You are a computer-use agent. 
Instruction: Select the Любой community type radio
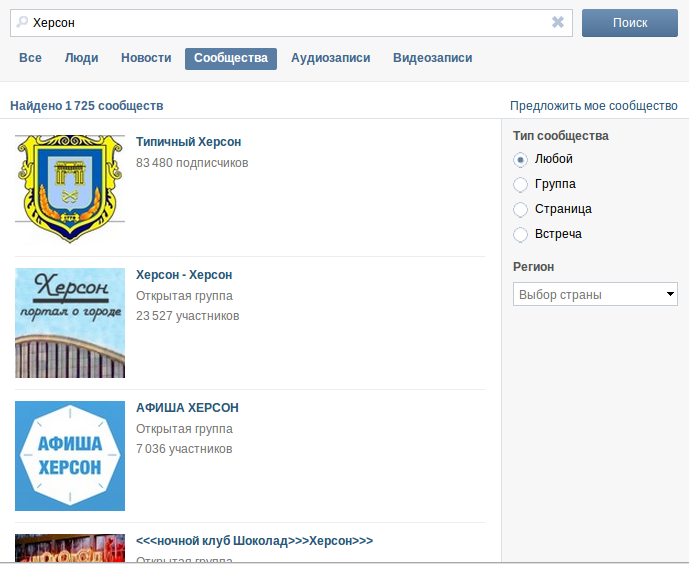(x=520, y=159)
